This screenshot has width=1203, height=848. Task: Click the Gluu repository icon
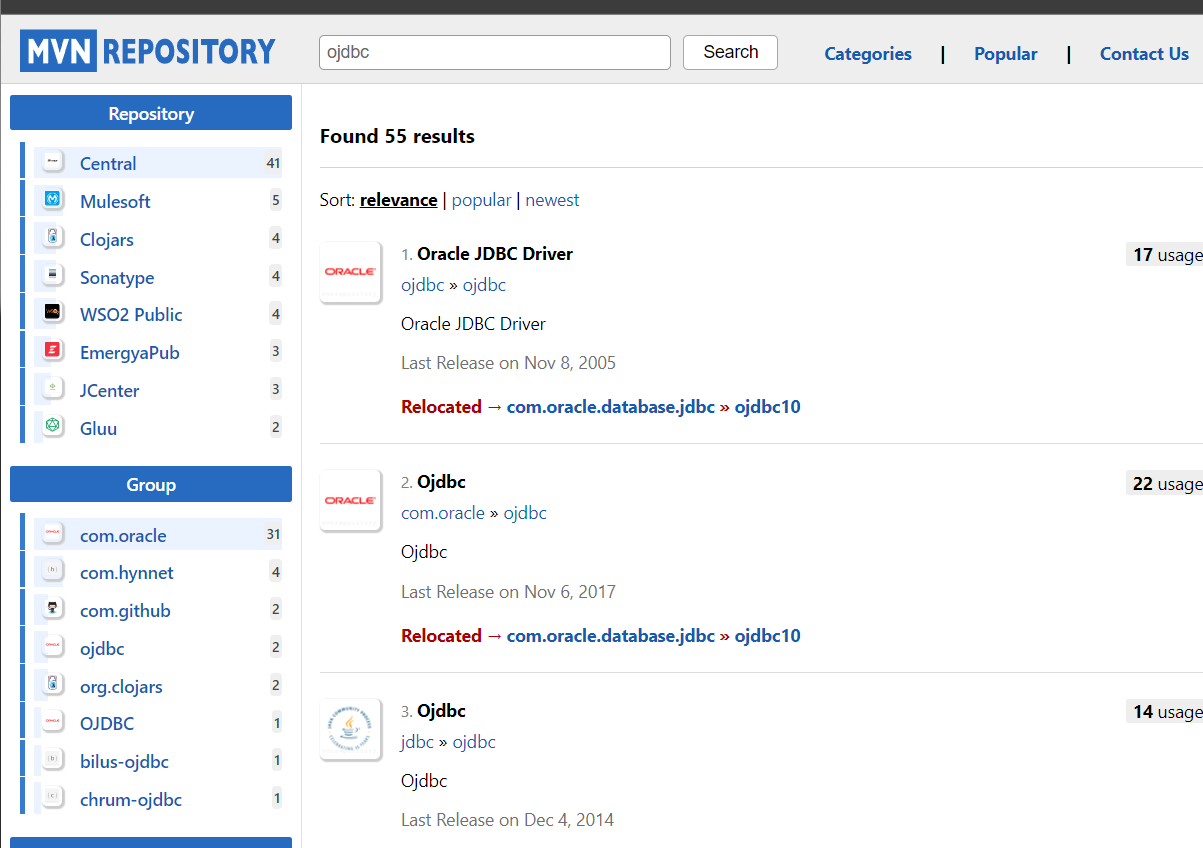(x=53, y=427)
